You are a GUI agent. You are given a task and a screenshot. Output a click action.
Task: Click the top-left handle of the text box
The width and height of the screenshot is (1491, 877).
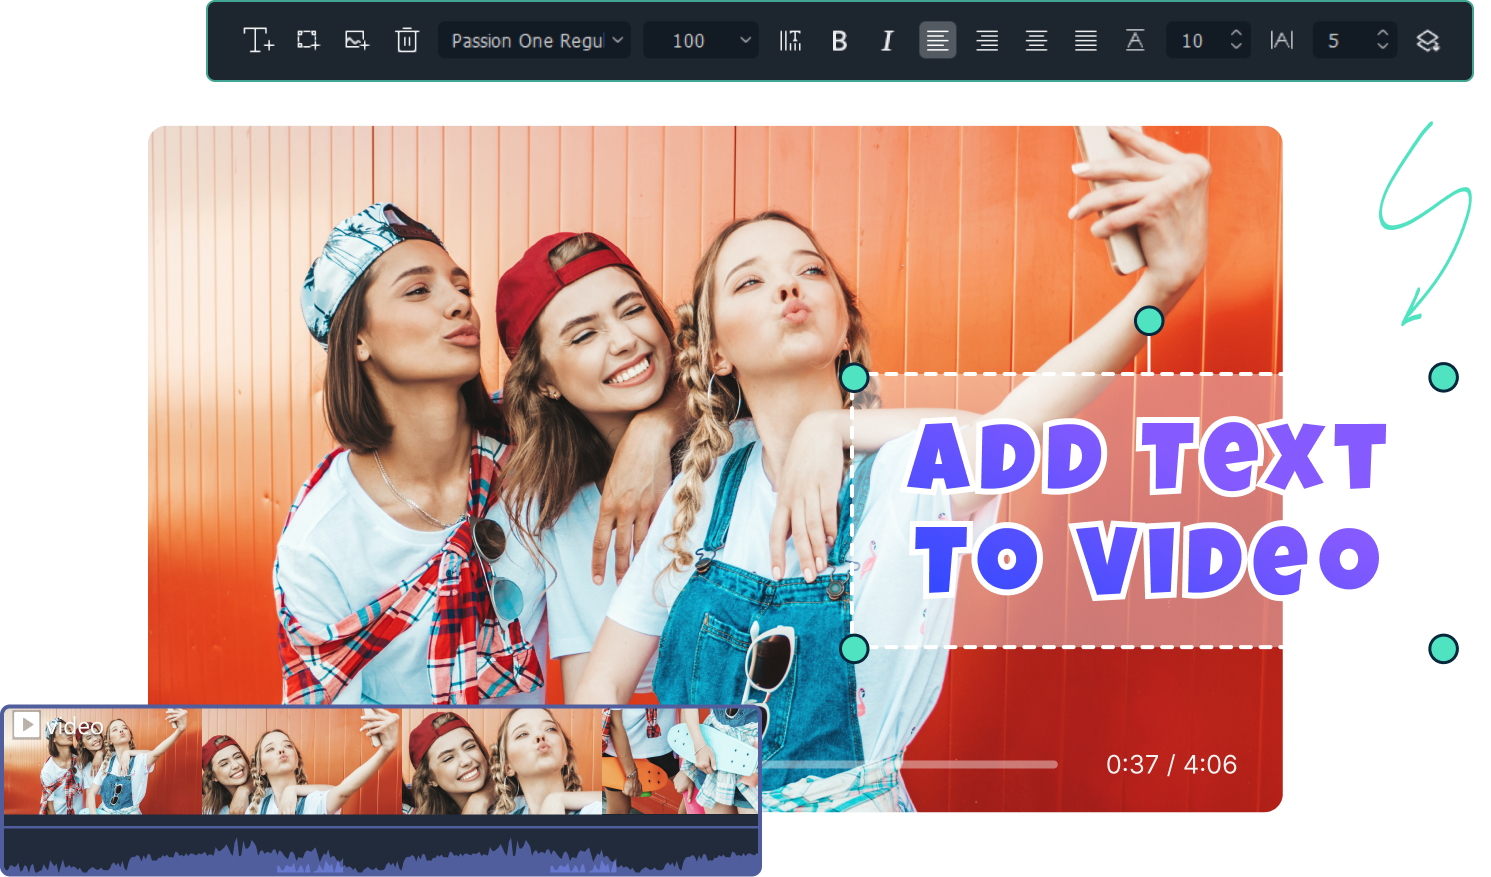pyautogui.click(x=854, y=377)
